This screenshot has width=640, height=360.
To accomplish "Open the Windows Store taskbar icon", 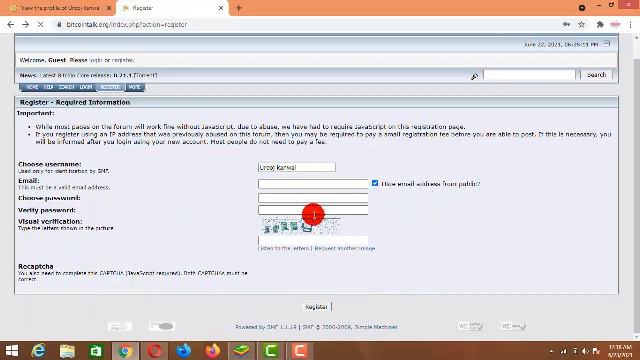I will (96, 351).
